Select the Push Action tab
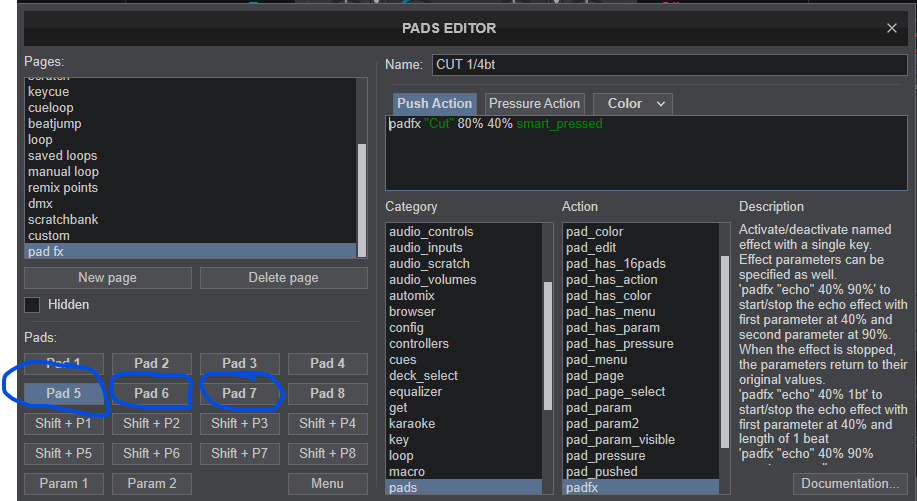 (434, 104)
